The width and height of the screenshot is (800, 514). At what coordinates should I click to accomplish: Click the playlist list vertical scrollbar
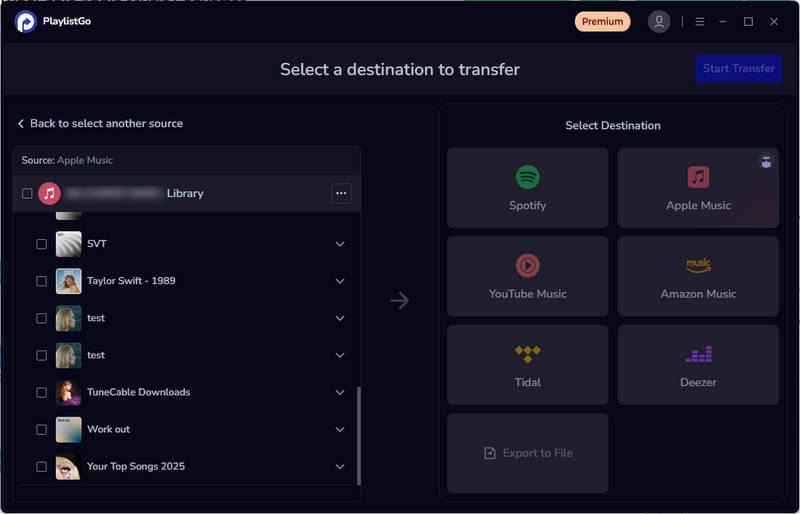357,430
